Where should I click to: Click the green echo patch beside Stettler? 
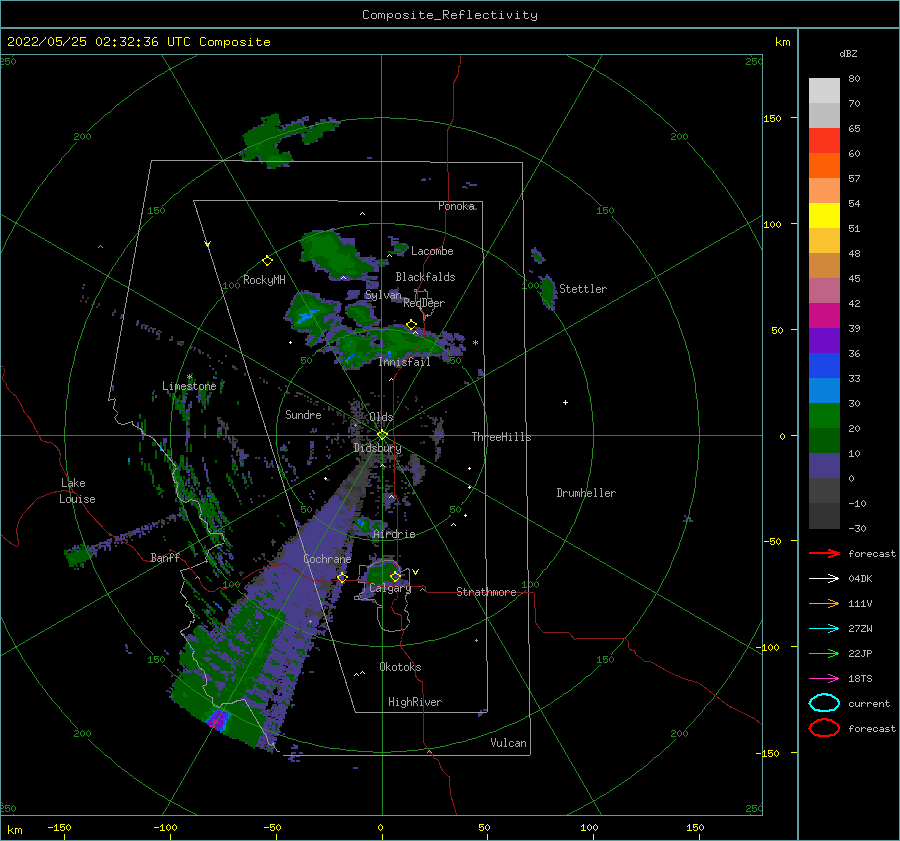(548, 291)
